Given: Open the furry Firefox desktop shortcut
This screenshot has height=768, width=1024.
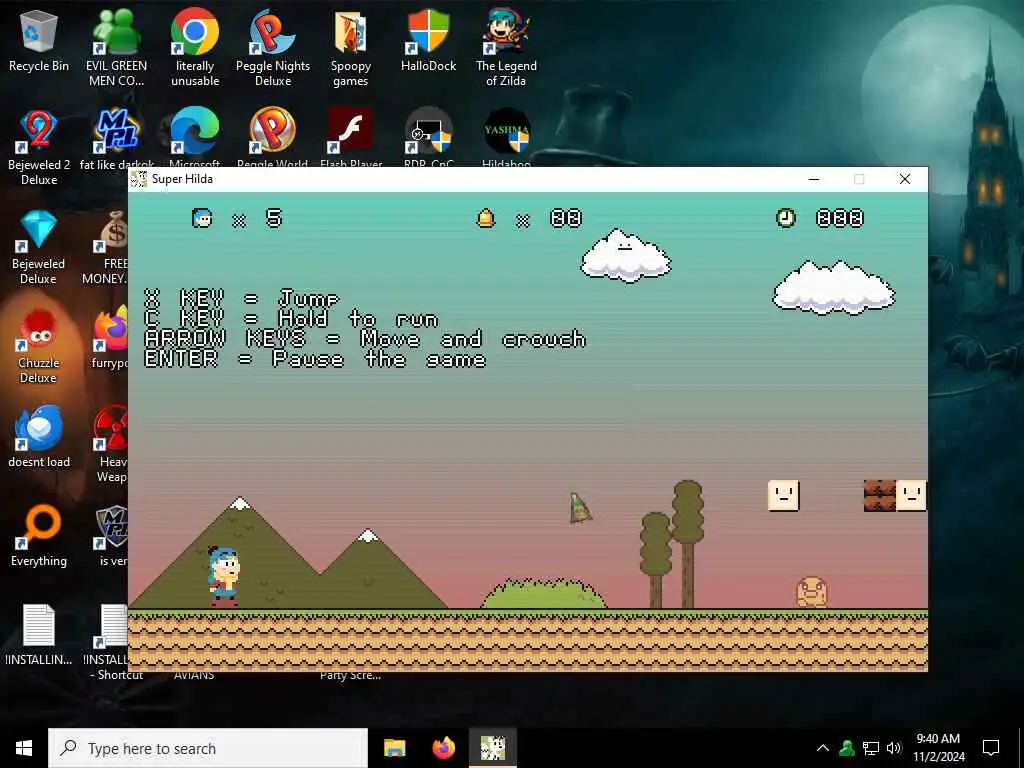Looking at the screenshot, I should tap(110, 340).
